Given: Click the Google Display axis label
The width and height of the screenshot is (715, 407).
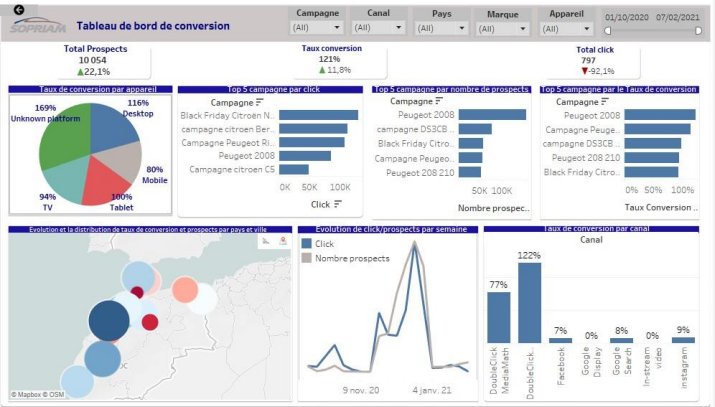Looking at the screenshot, I should click(x=591, y=361).
